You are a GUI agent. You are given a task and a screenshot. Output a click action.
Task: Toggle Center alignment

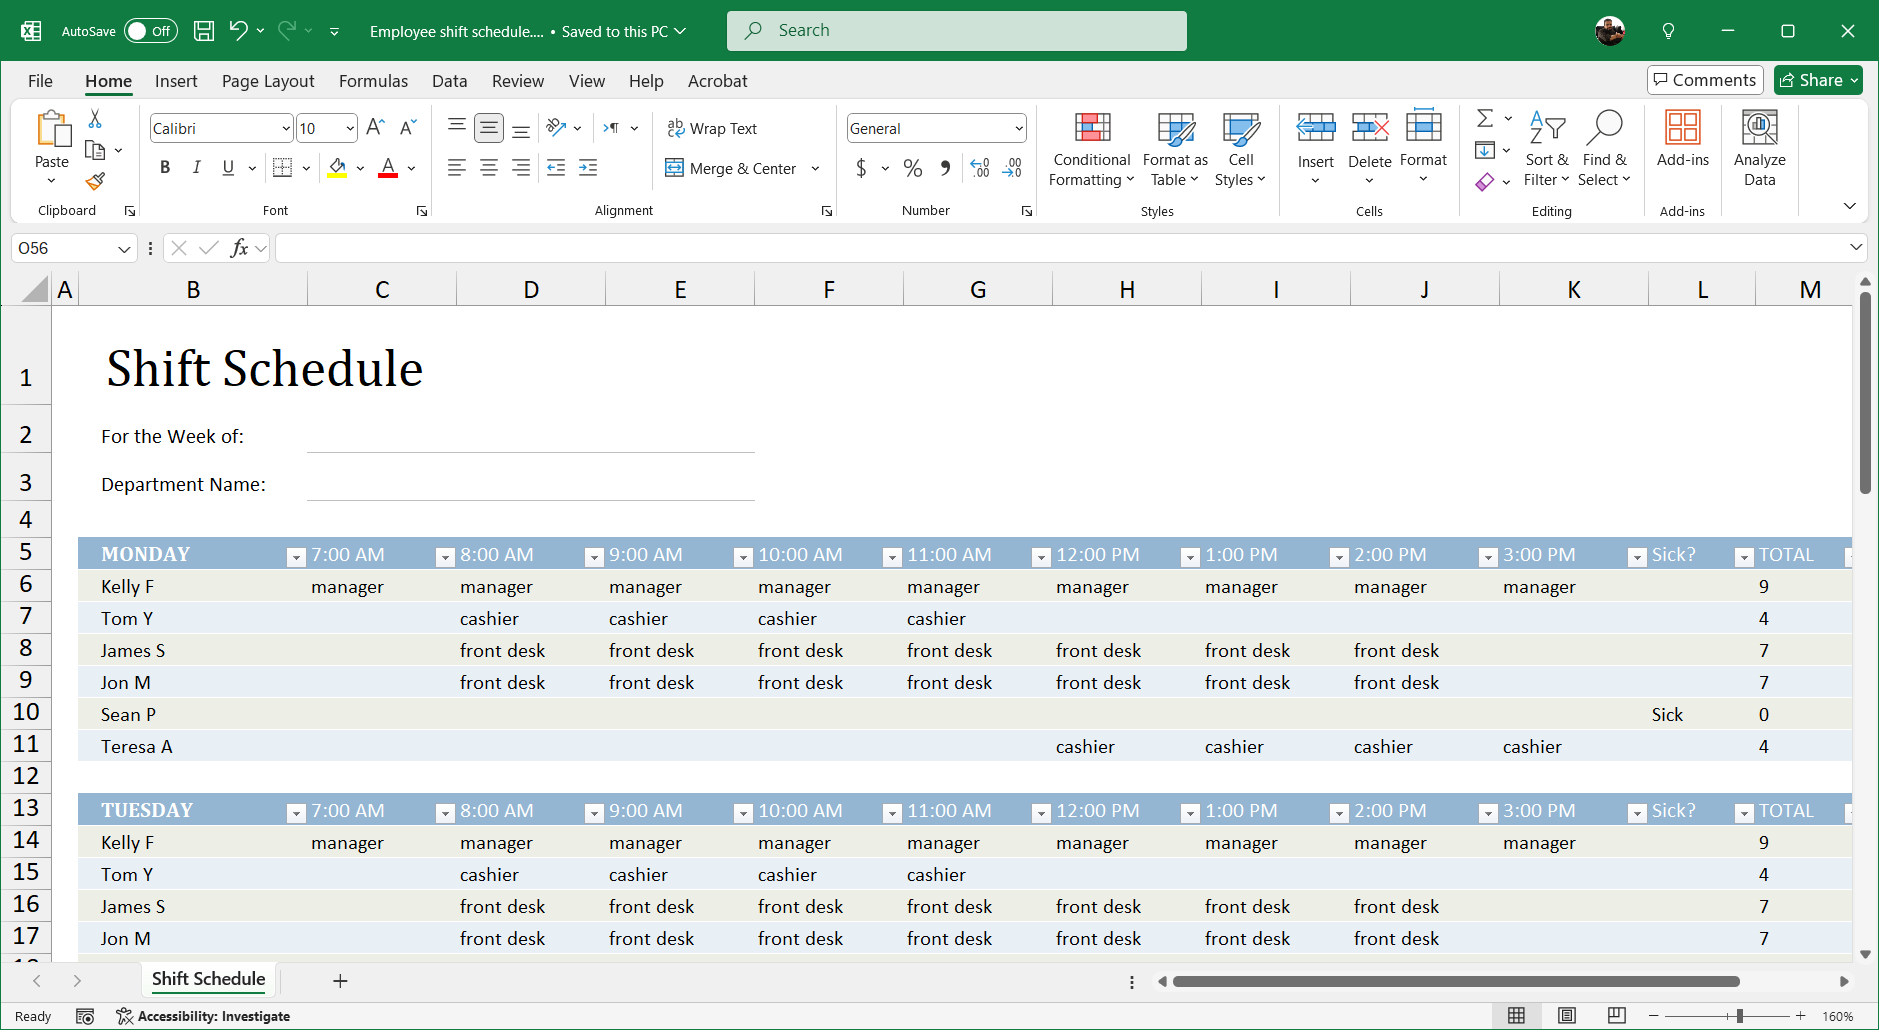[x=489, y=167]
